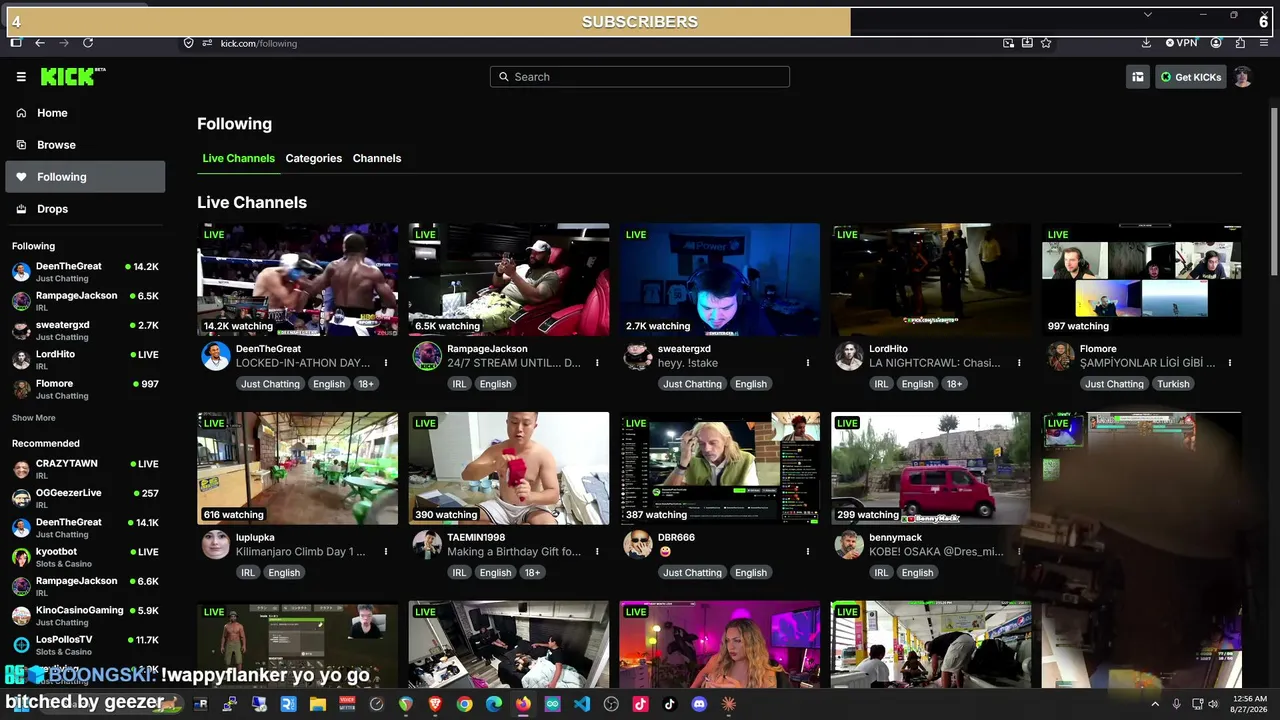Open LosPollosTV in Recommended list
The image size is (1280, 720).
[85, 645]
